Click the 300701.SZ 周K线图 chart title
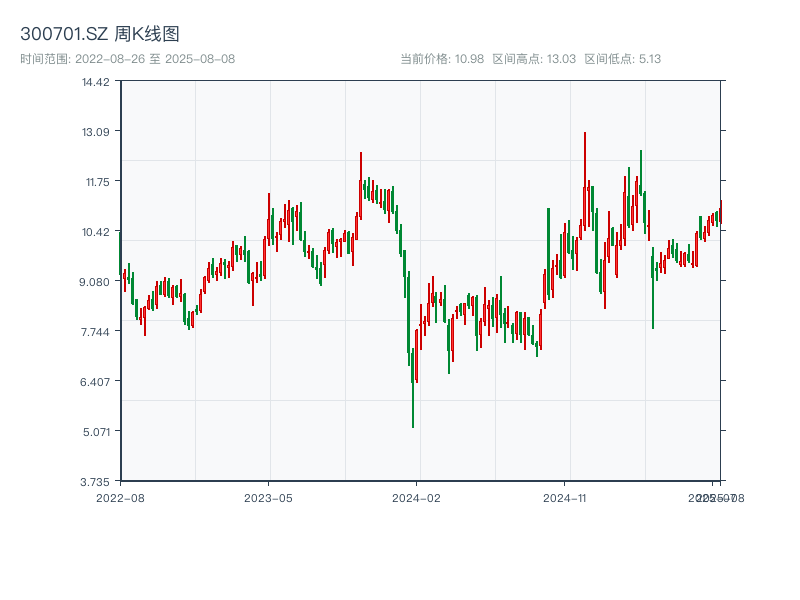Image resolution: width=800 pixels, height=600 pixels. pyautogui.click(x=100, y=34)
